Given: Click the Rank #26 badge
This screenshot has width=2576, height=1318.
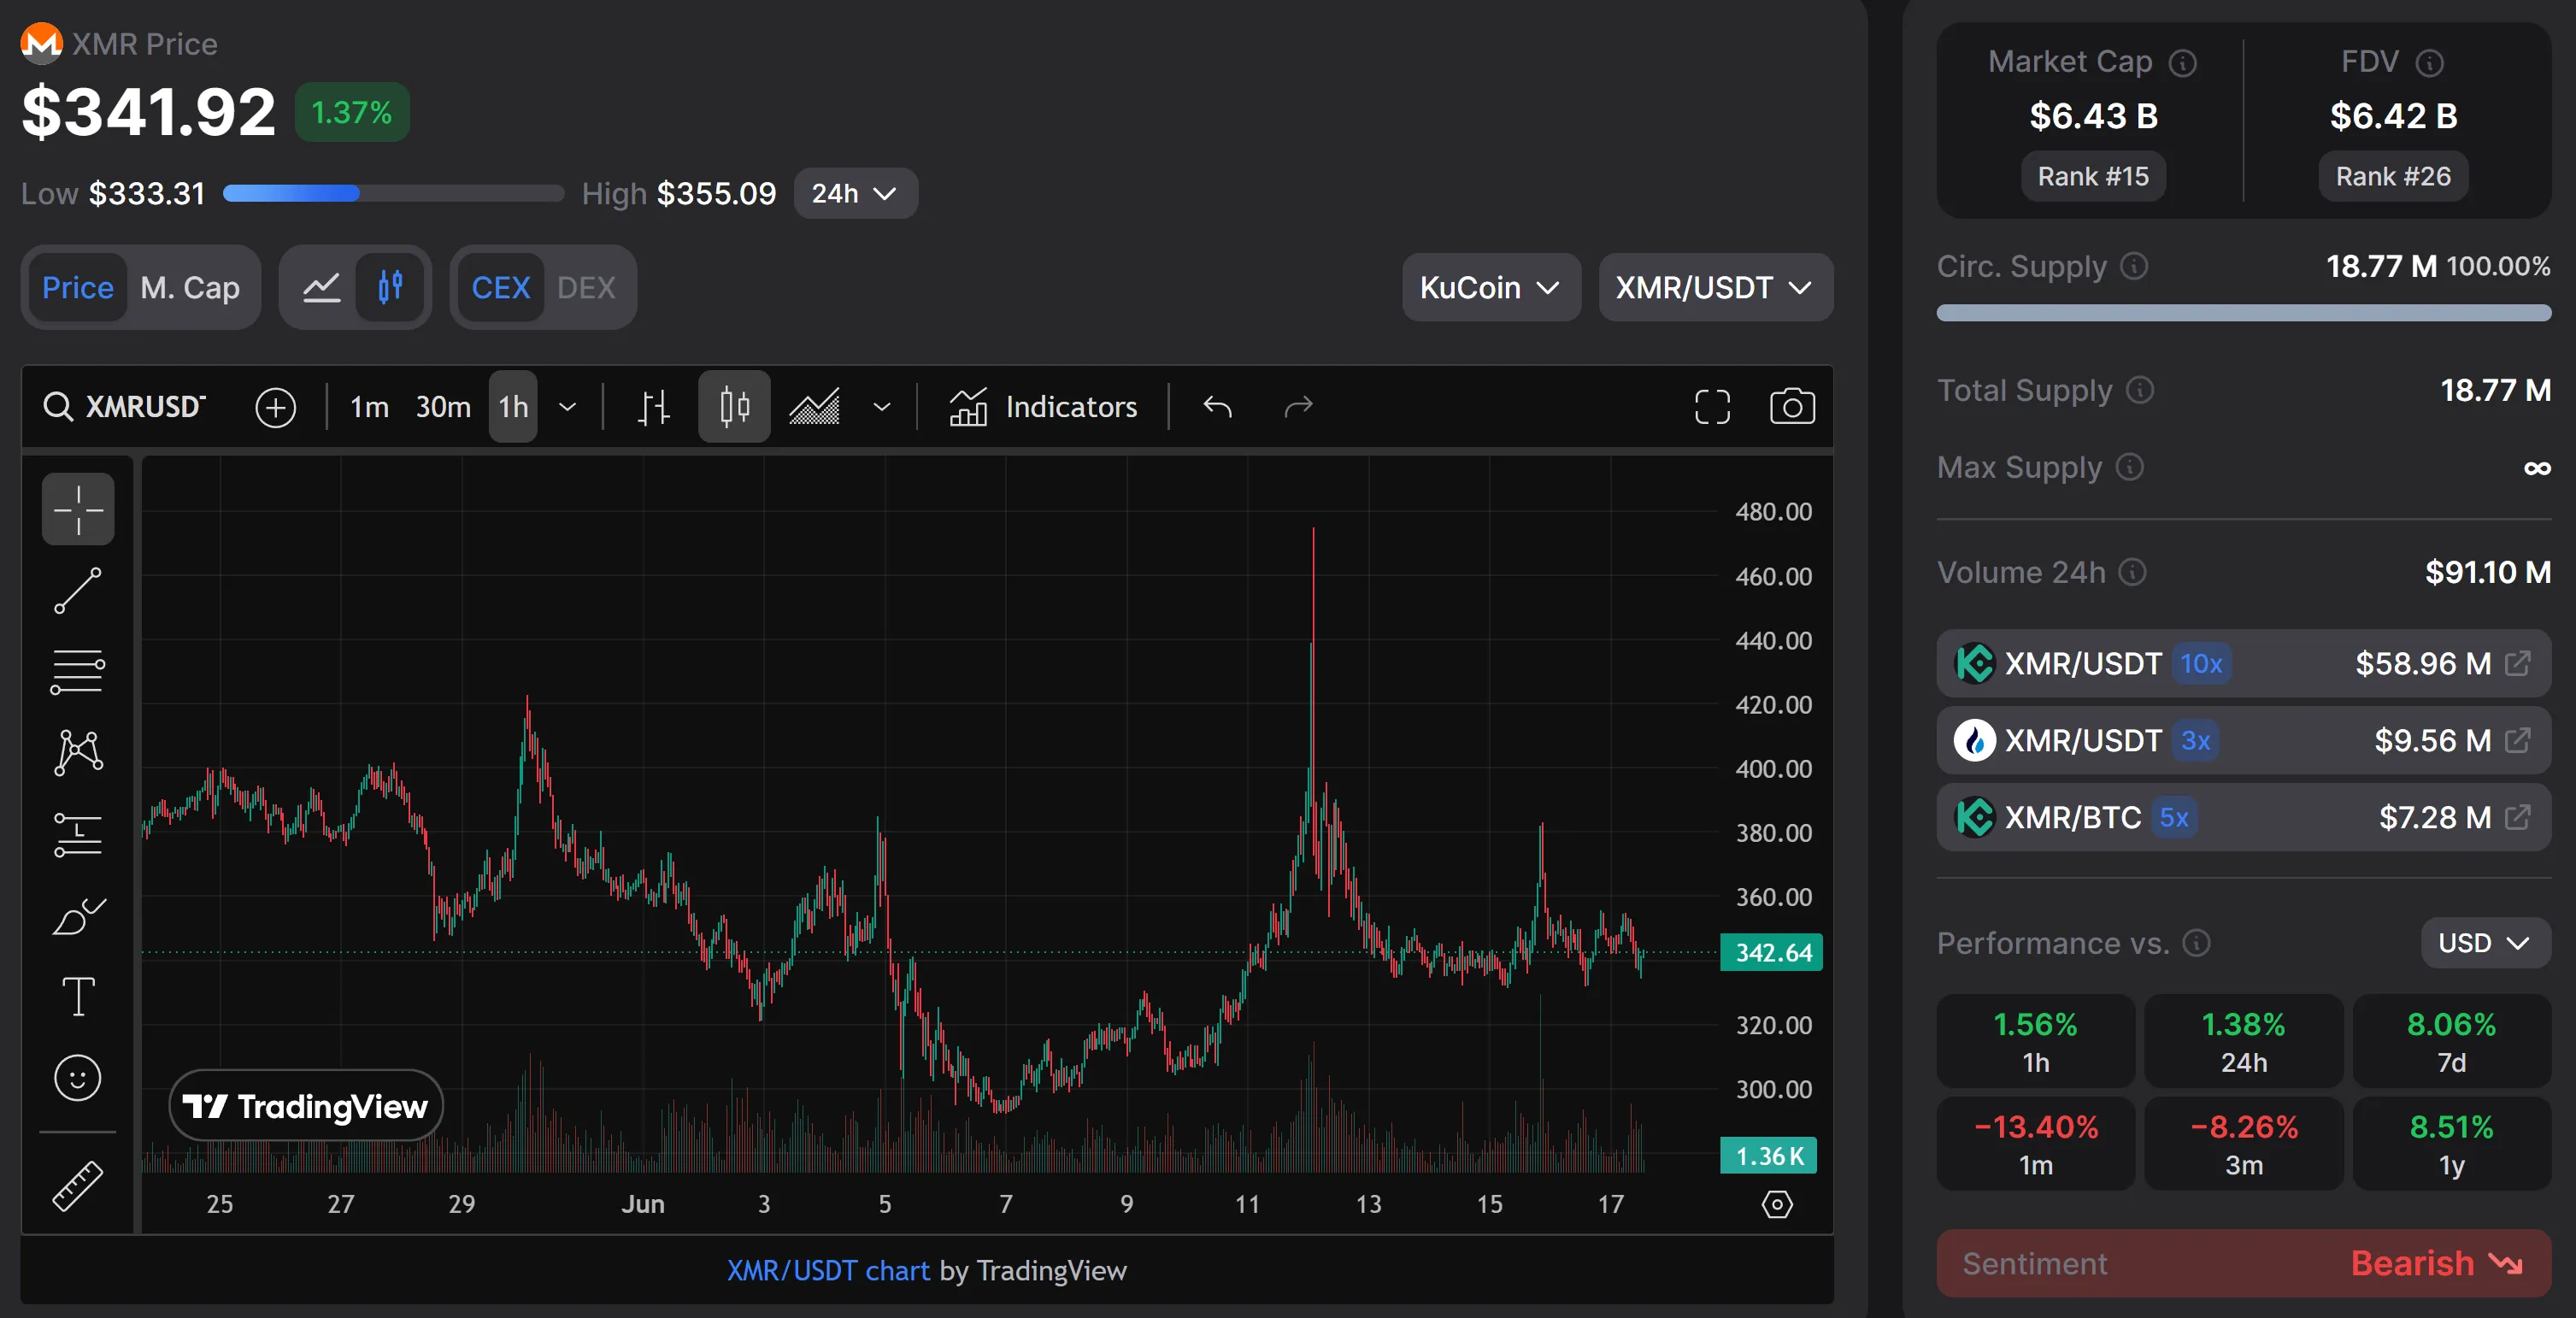Looking at the screenshot, I should point(2393,177).
